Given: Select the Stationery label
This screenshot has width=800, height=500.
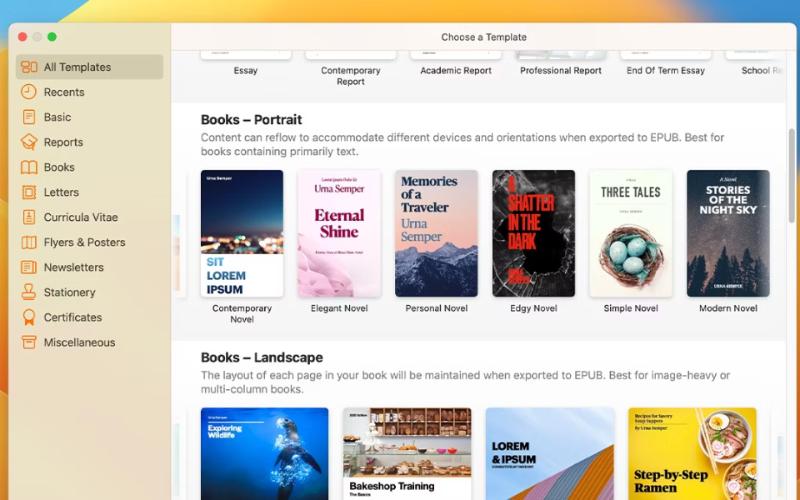Looking at the screenshot, I should tap(69, 292).
